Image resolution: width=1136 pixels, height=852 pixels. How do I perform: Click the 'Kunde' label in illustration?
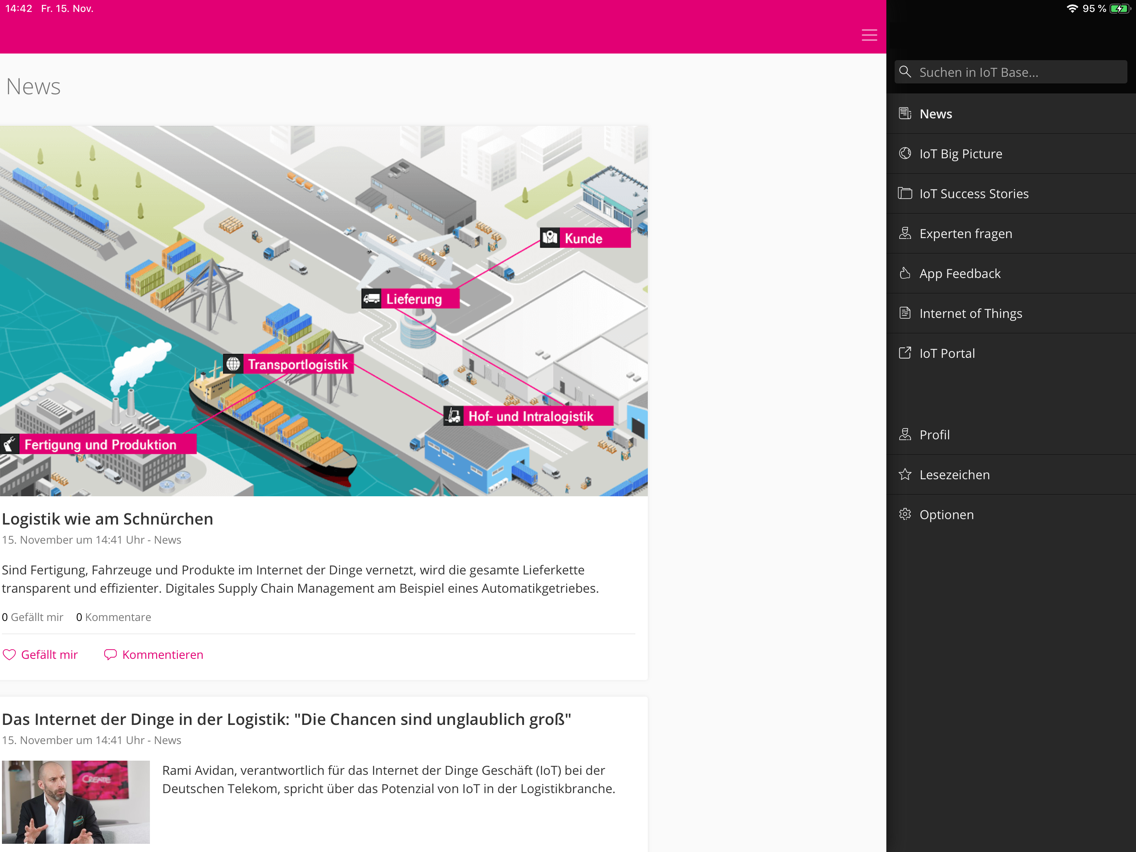tap(583, 238)
